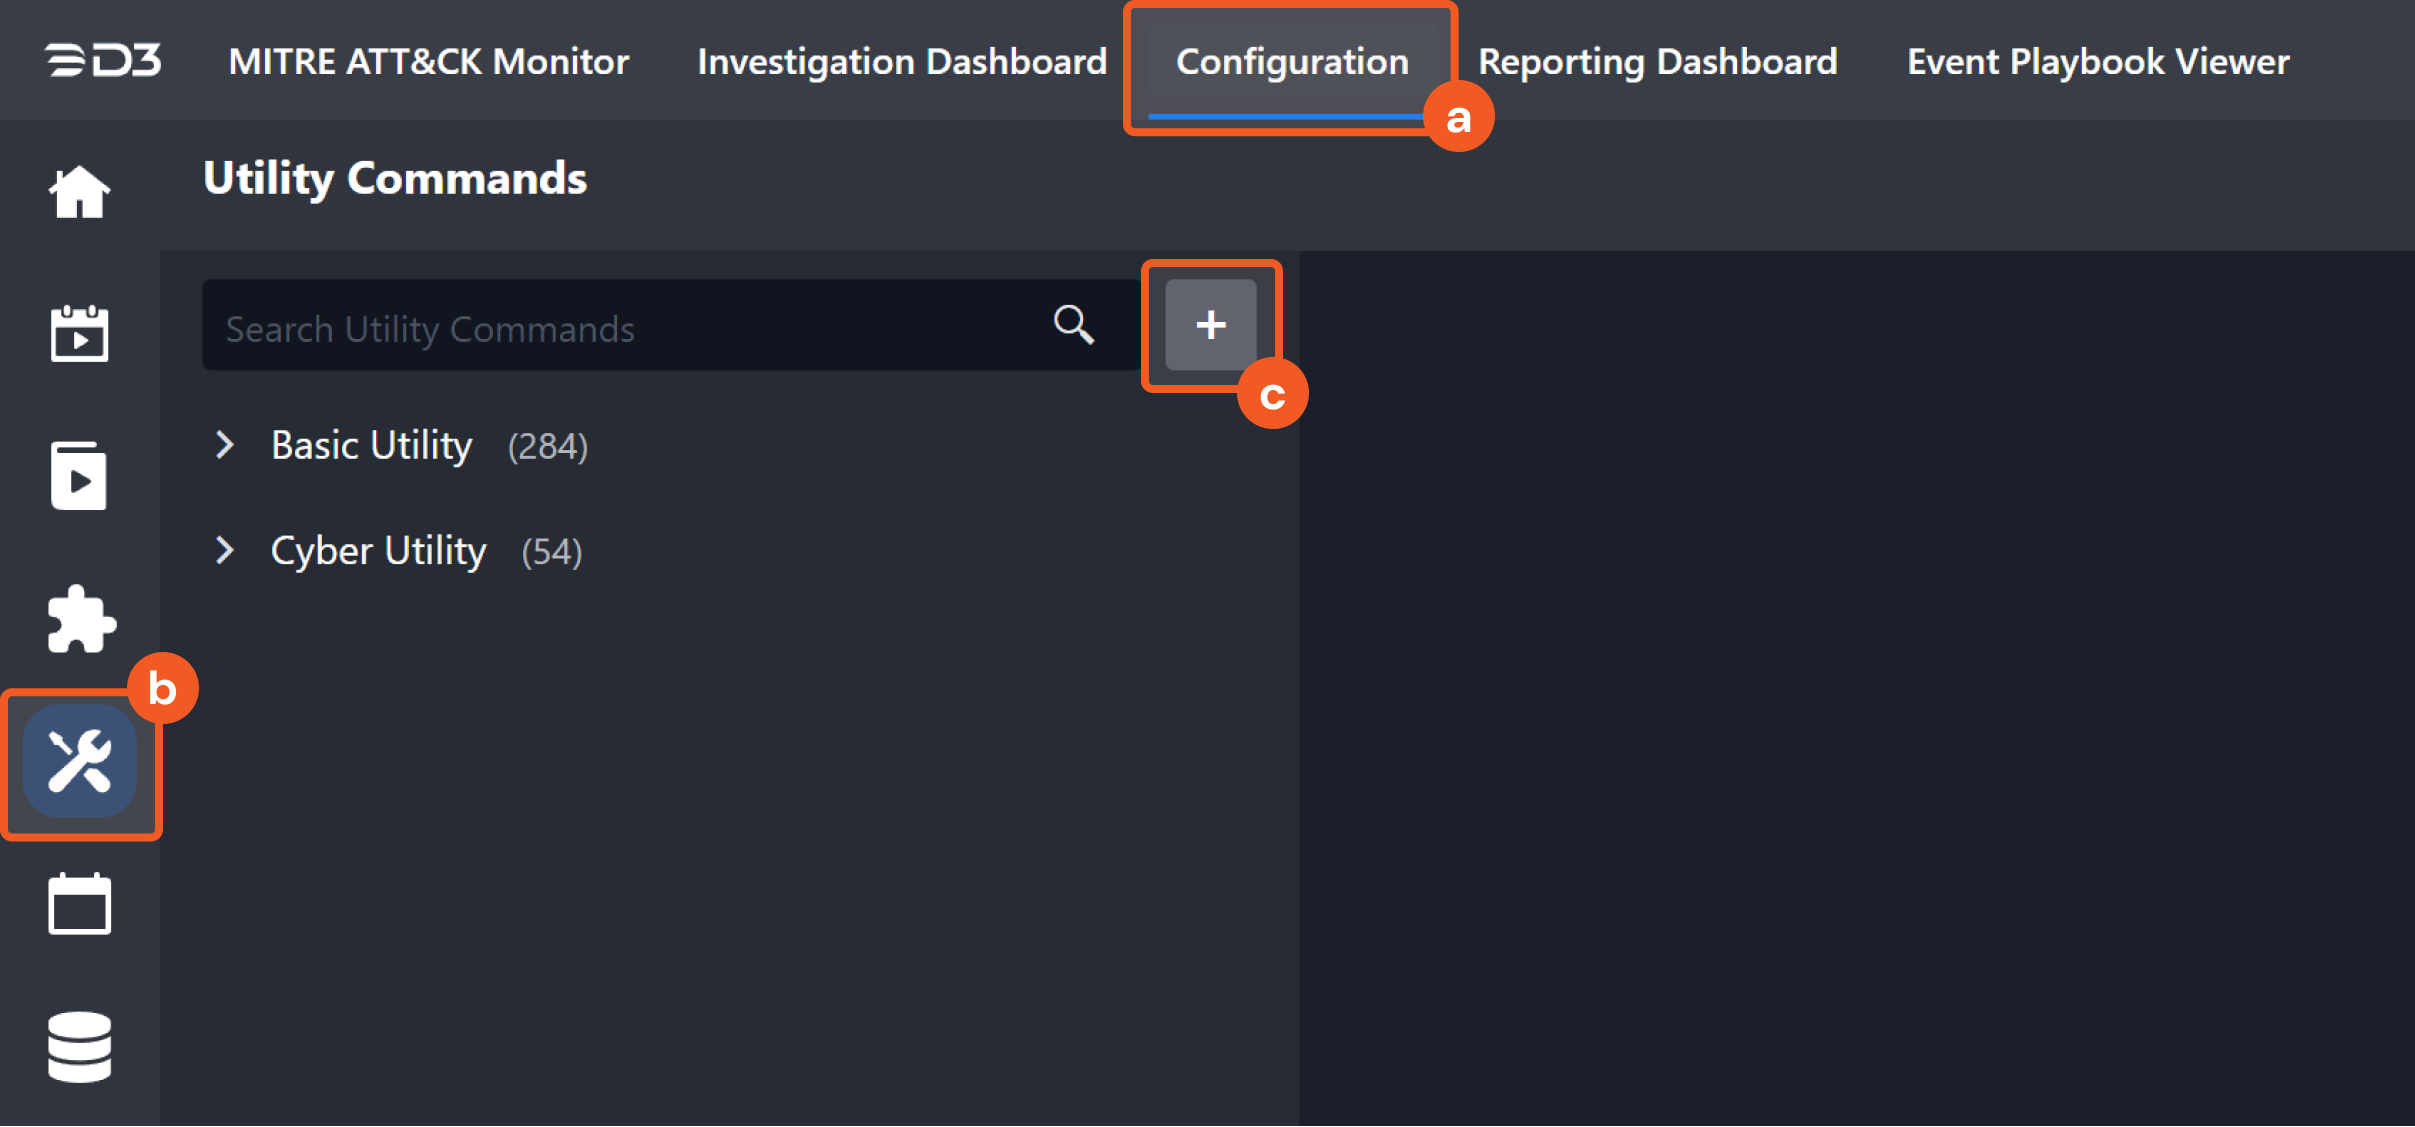Open the integrations puzzle piece icon
2415x1127 pixels.
click(81, 619)
